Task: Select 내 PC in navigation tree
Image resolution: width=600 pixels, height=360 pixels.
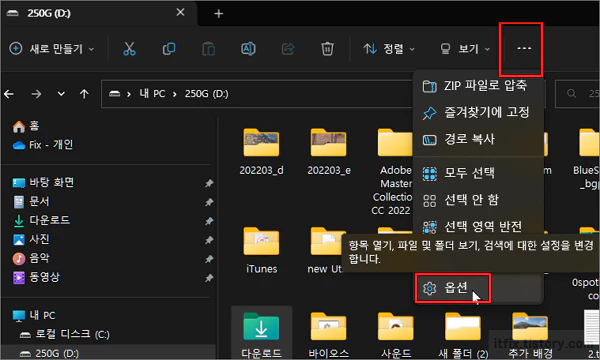Action: pos(34,315)
